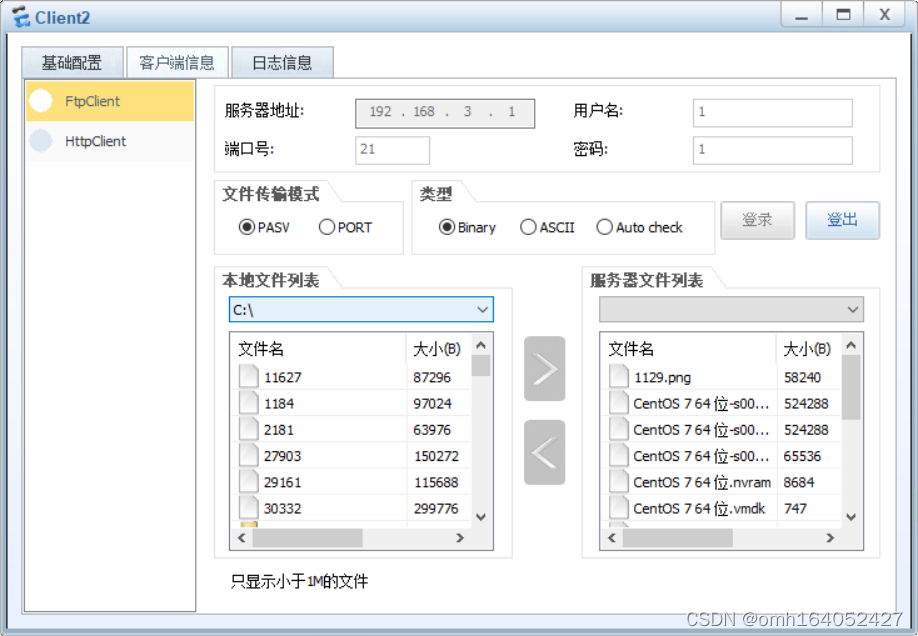Click file icon next to 2181

(x=249, y=429)
